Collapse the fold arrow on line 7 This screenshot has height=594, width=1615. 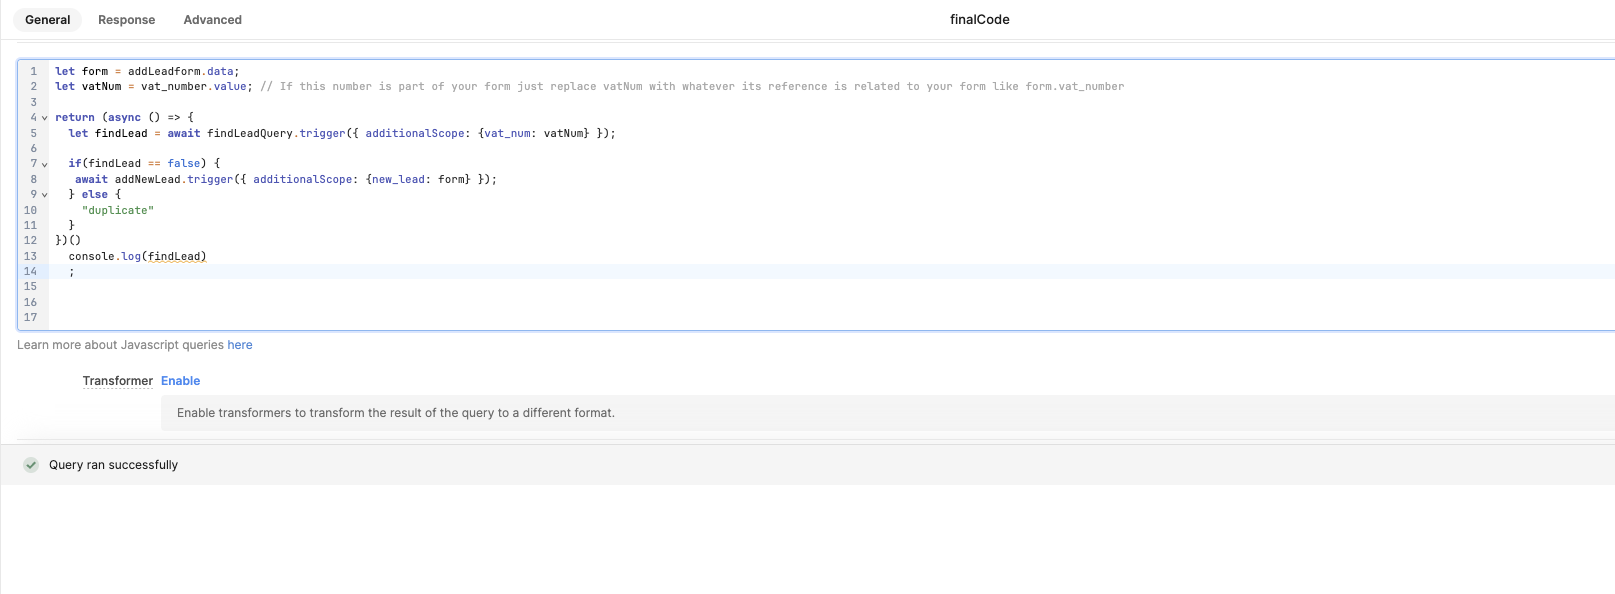[44, 164]
